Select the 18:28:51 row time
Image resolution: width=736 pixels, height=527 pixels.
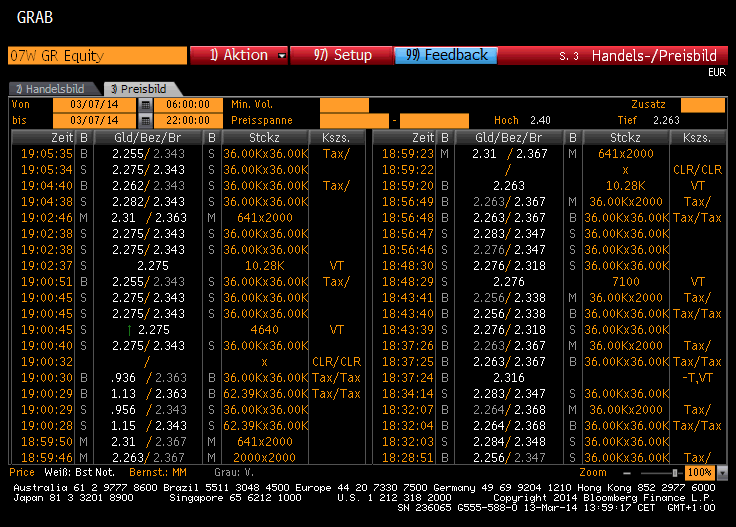[x=408, y=458]
